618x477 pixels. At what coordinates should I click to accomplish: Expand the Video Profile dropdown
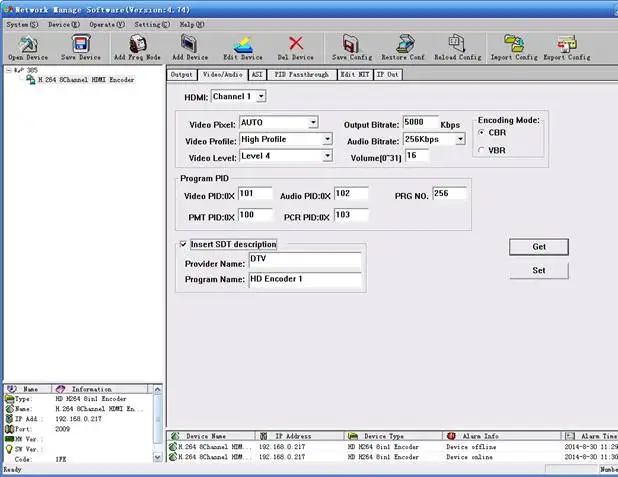point(326,139)
